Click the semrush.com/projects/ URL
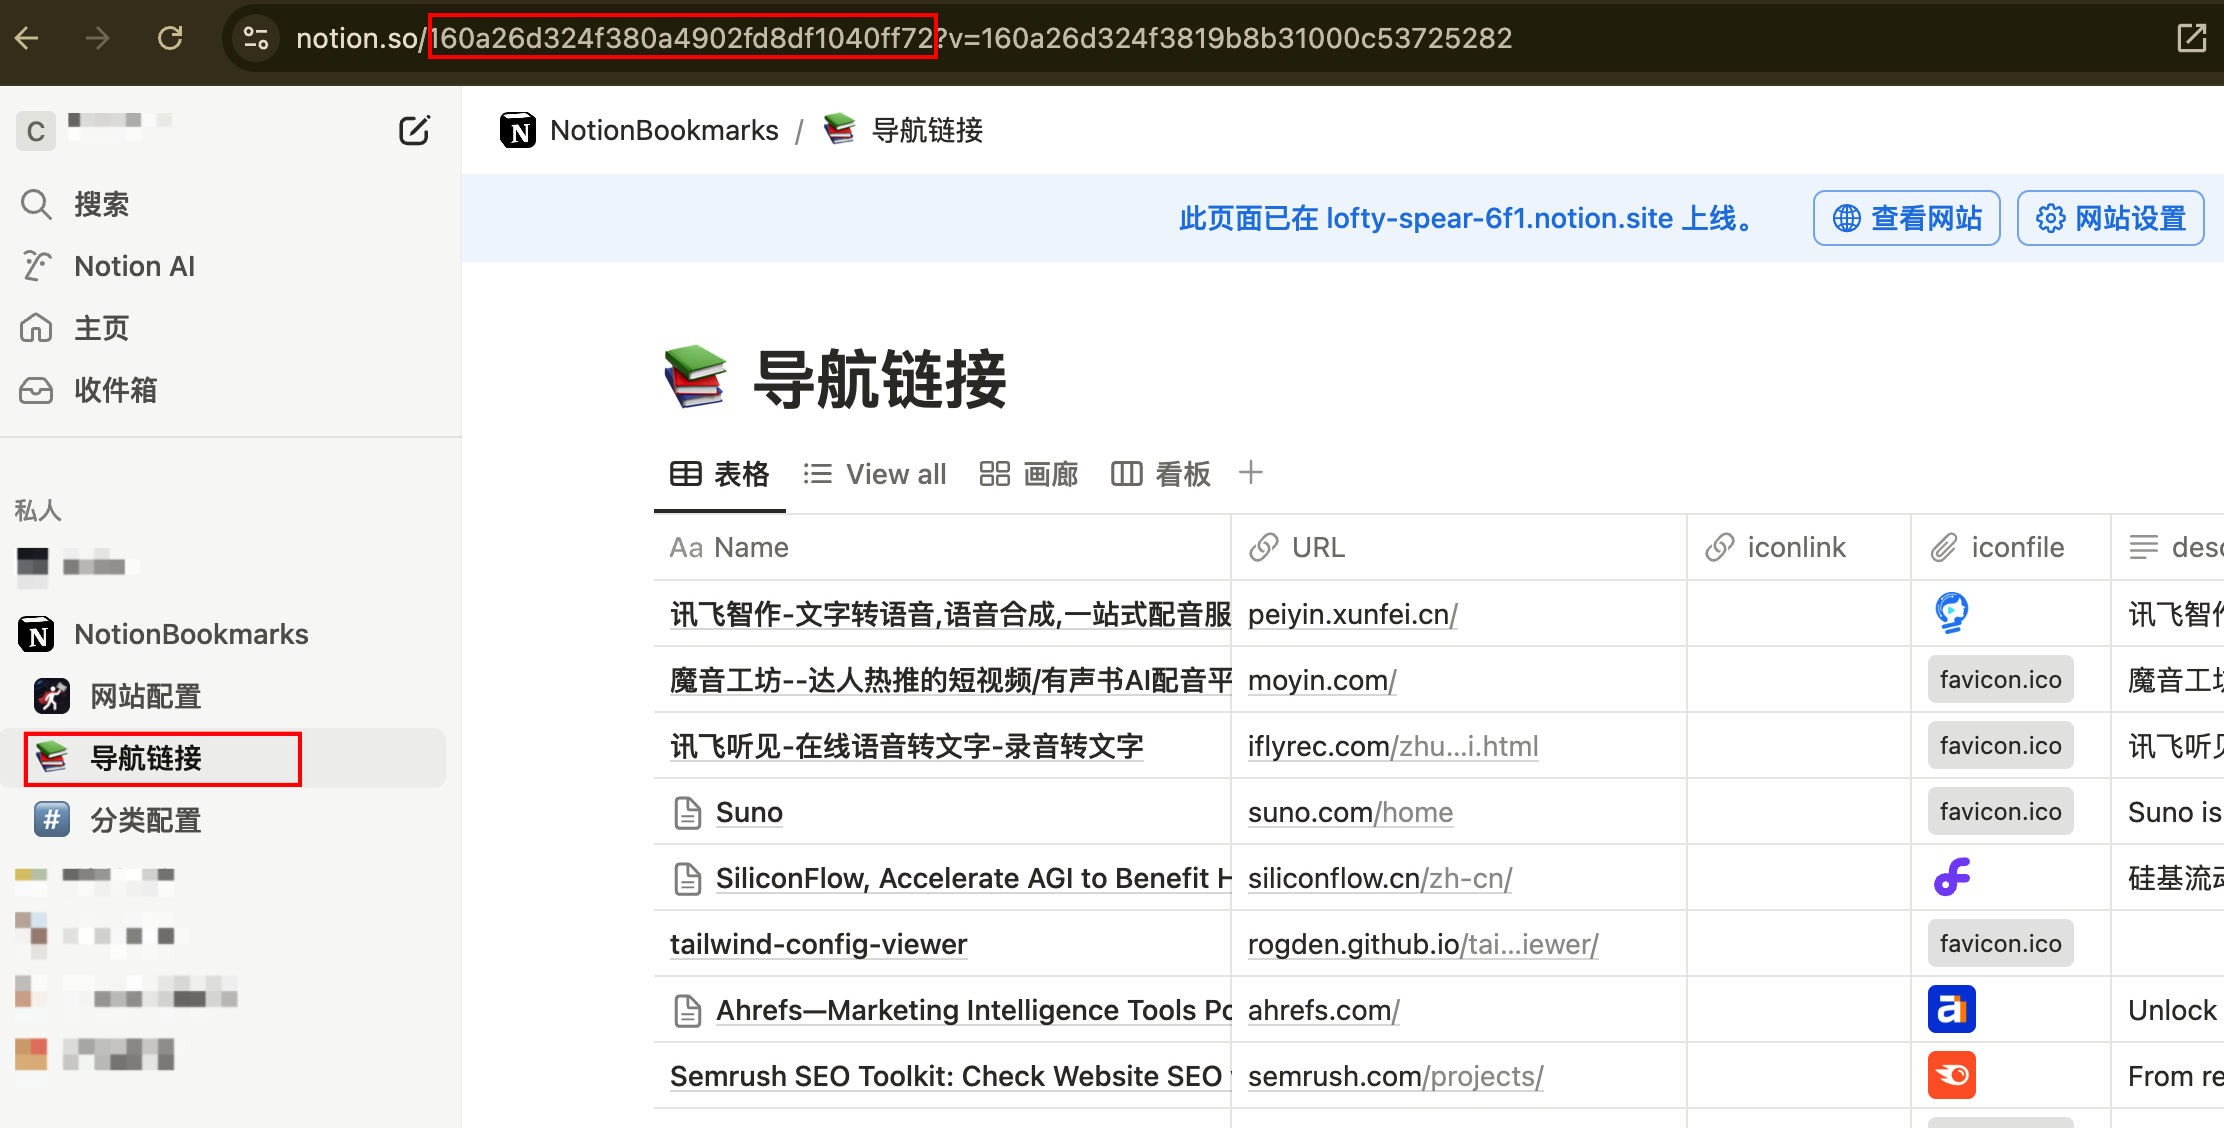The height and width of the screenshot is (1128, 2224). tap(1396, 1076)
